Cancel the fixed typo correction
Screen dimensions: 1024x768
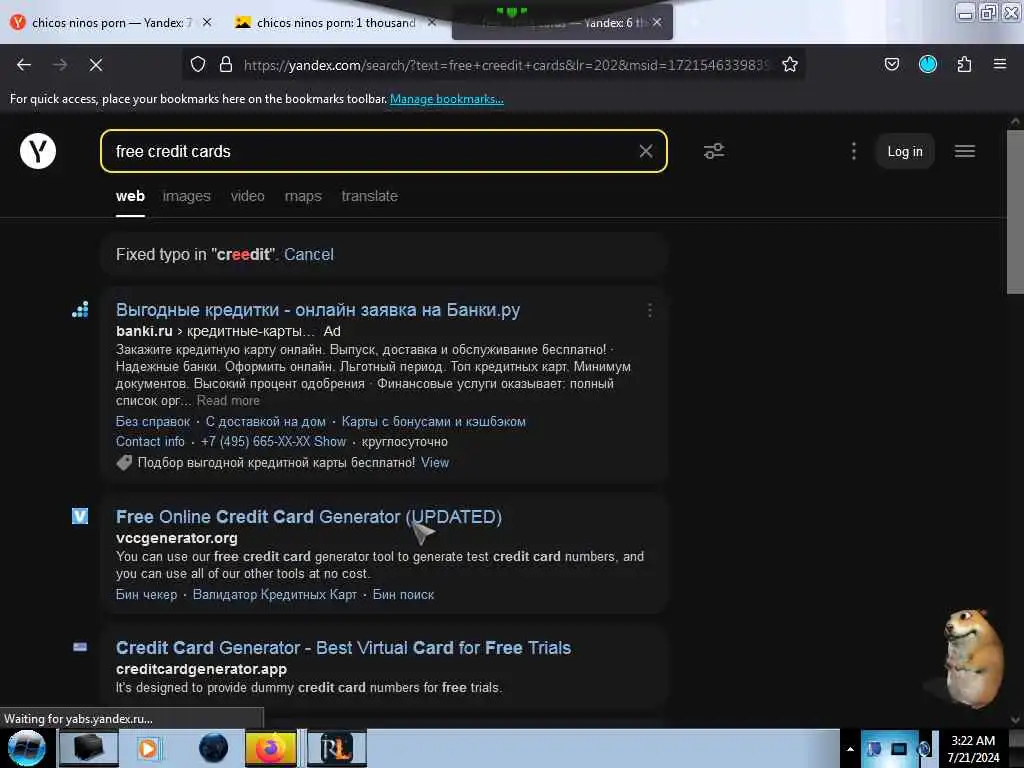tap(308, 254)
